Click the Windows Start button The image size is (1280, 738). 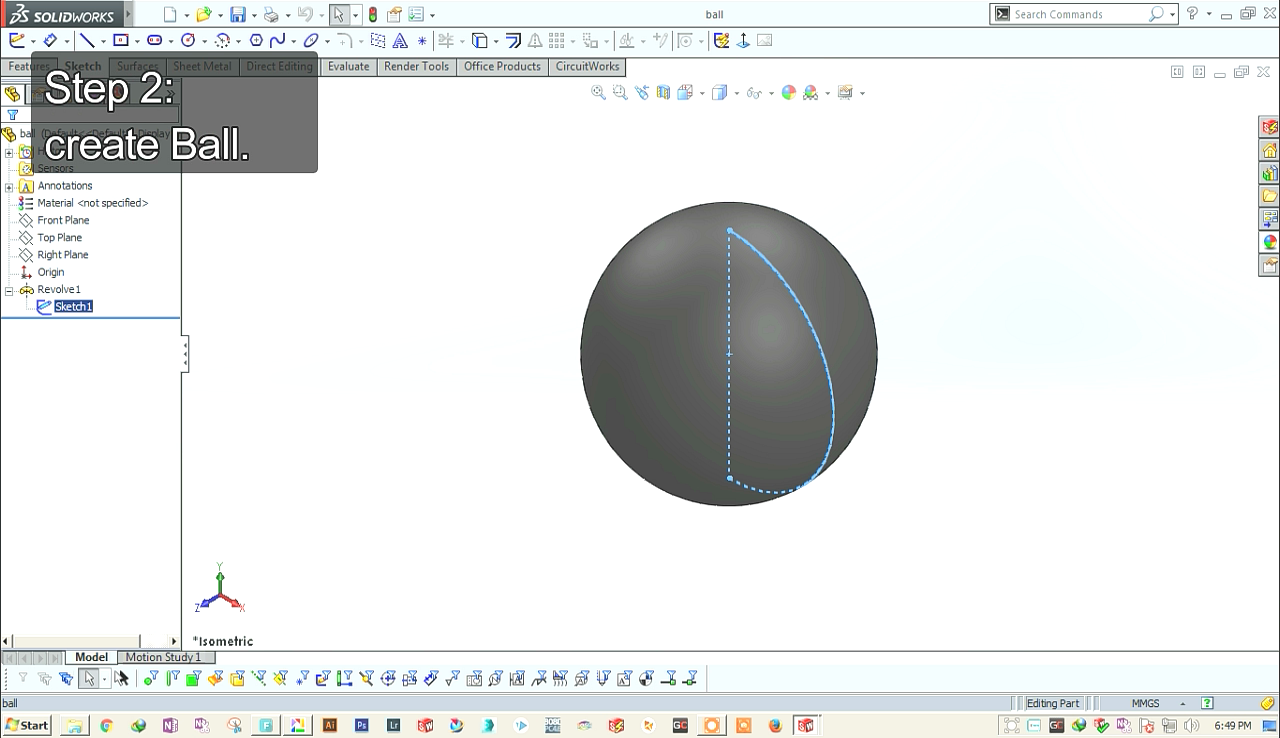coord(28,725)
